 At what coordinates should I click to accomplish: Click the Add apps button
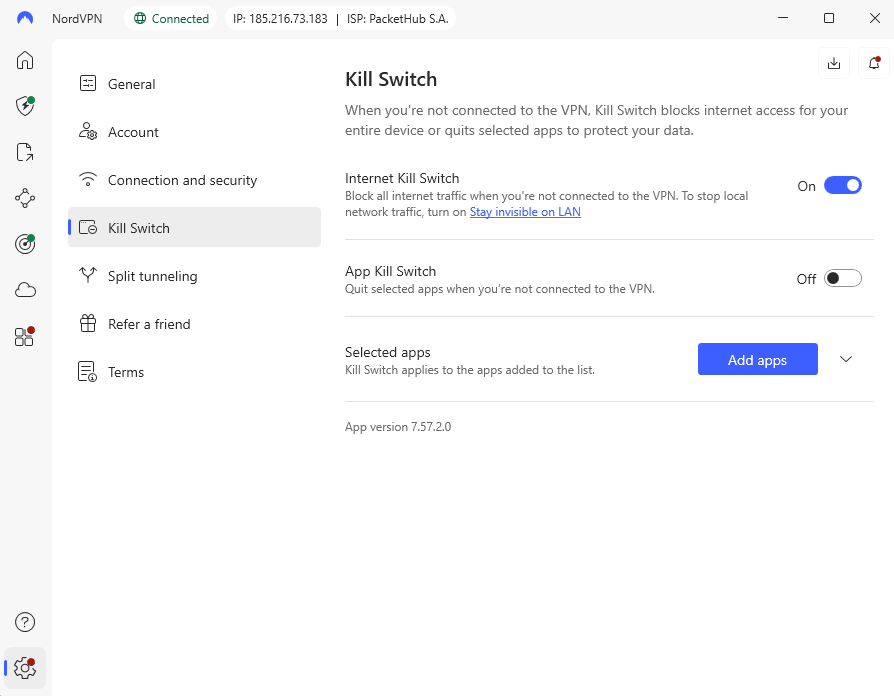[x=757, y=359]
